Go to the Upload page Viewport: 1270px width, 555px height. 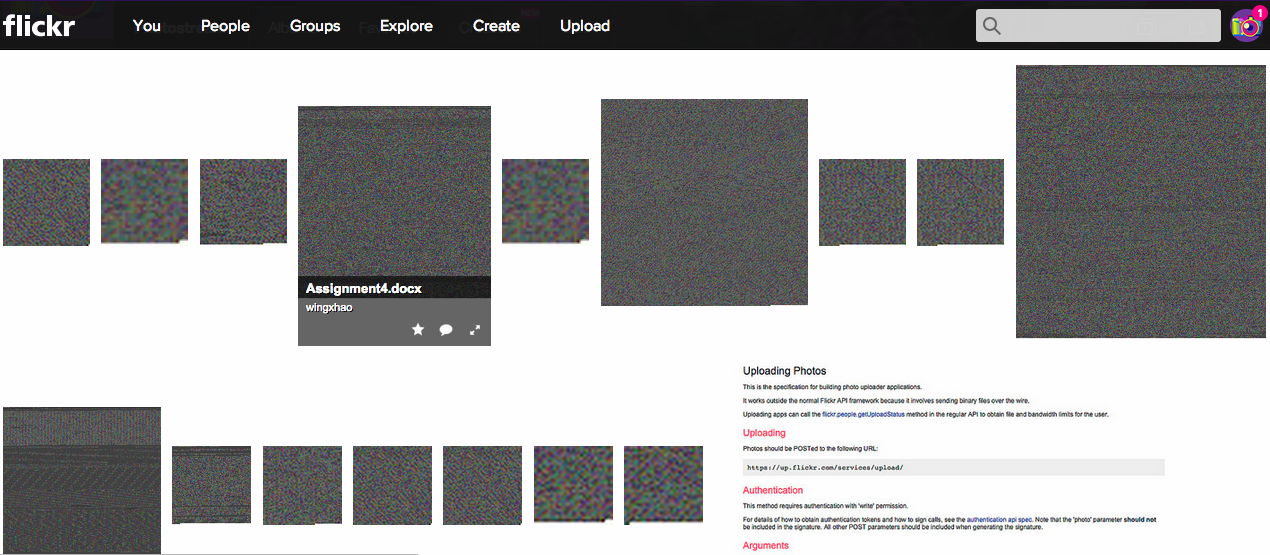(x=585, y=26)
